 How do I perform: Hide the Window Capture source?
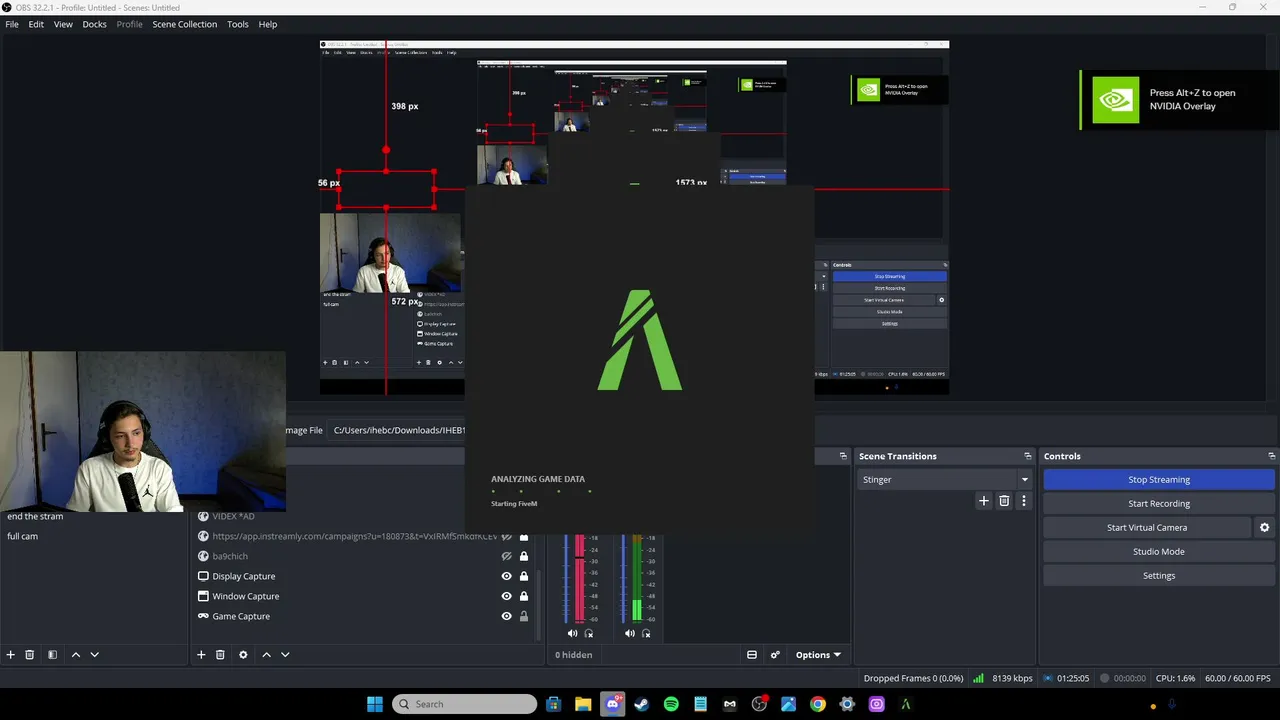[506, 596]
